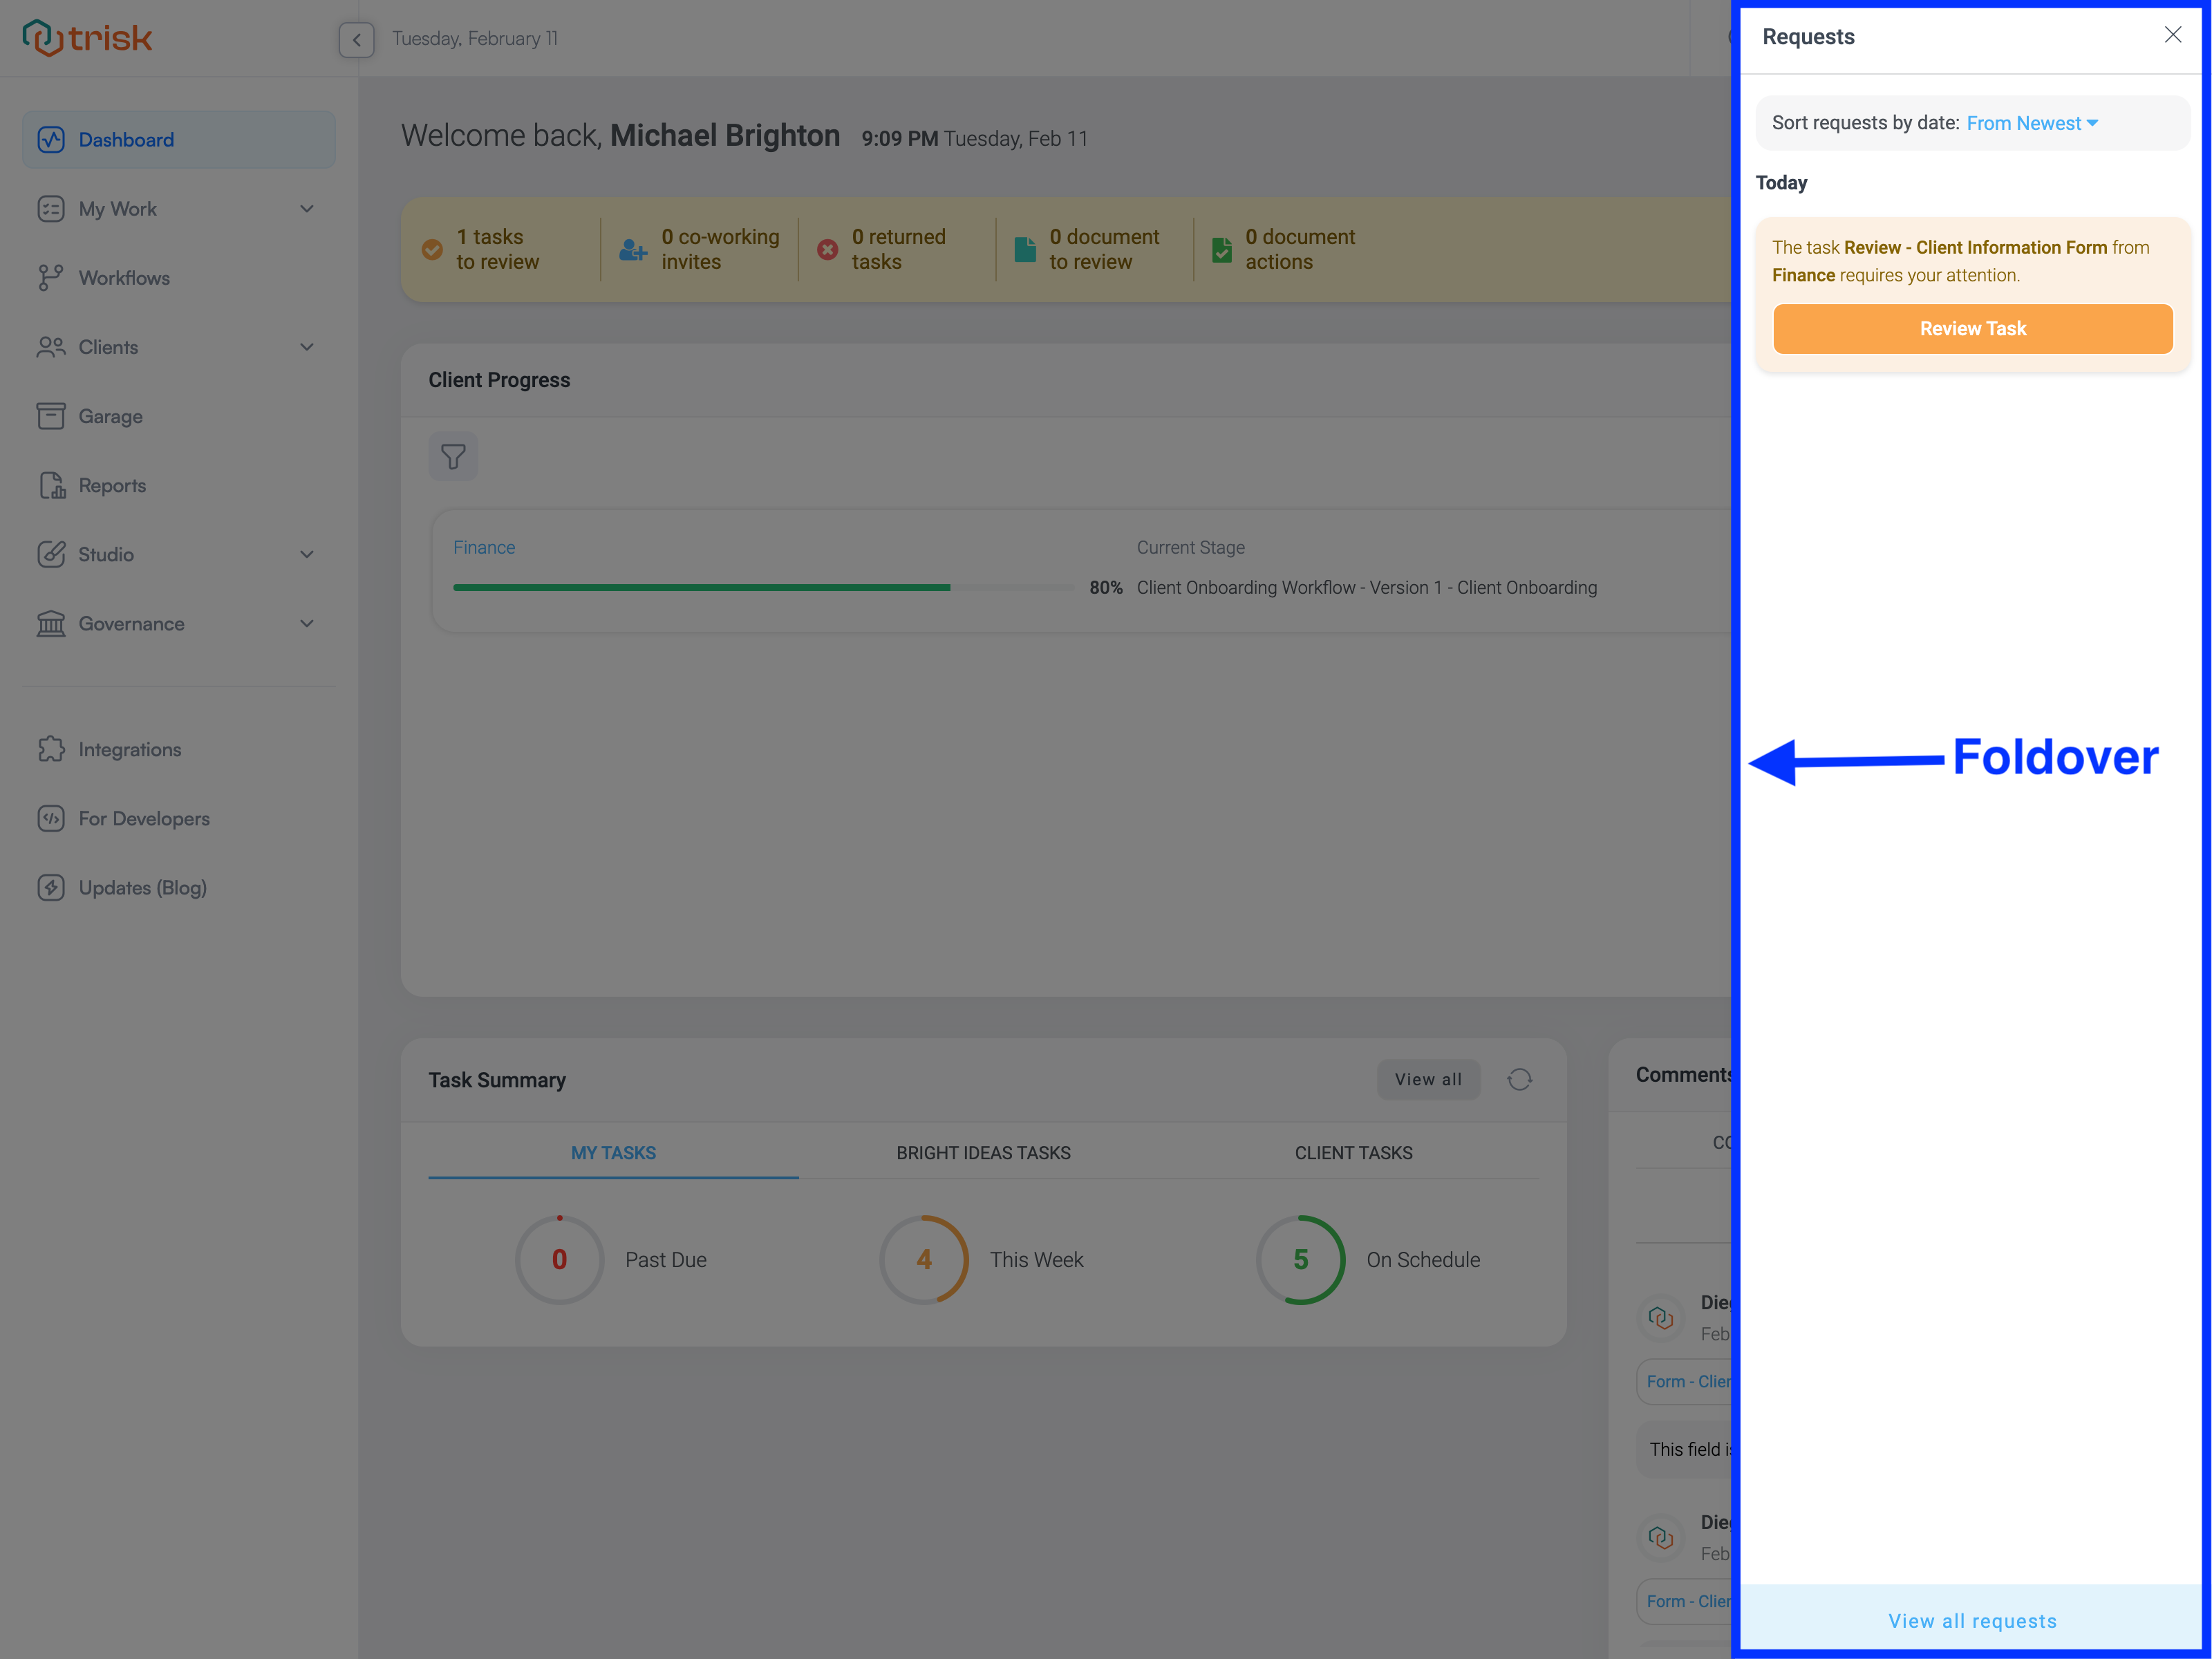Viewport: 2212px width, 1659px height.
Task: Click 0 returned tasks text
Action: click(898, 249)
